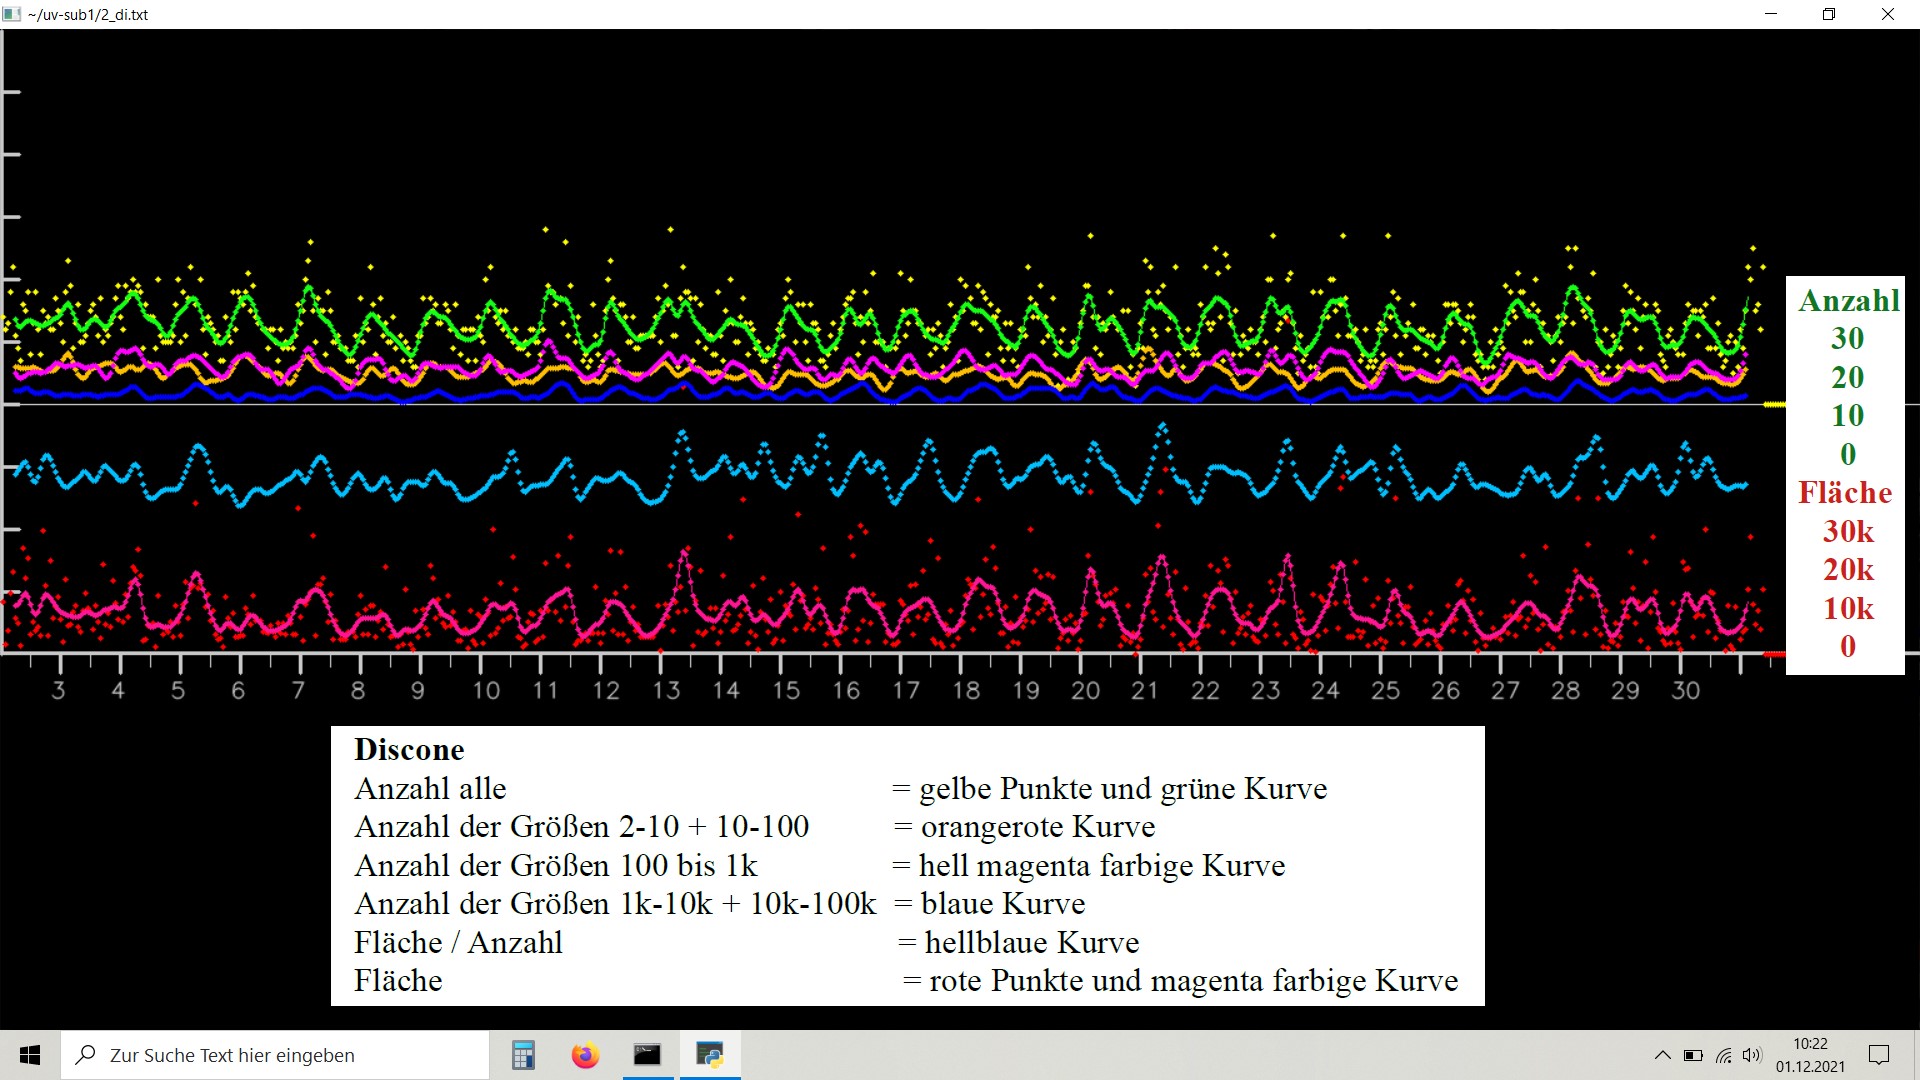This screenshot has height=1080, width=1920.
Task: Minimize the 2_di.txt plot window
Action: point(1772,14)
